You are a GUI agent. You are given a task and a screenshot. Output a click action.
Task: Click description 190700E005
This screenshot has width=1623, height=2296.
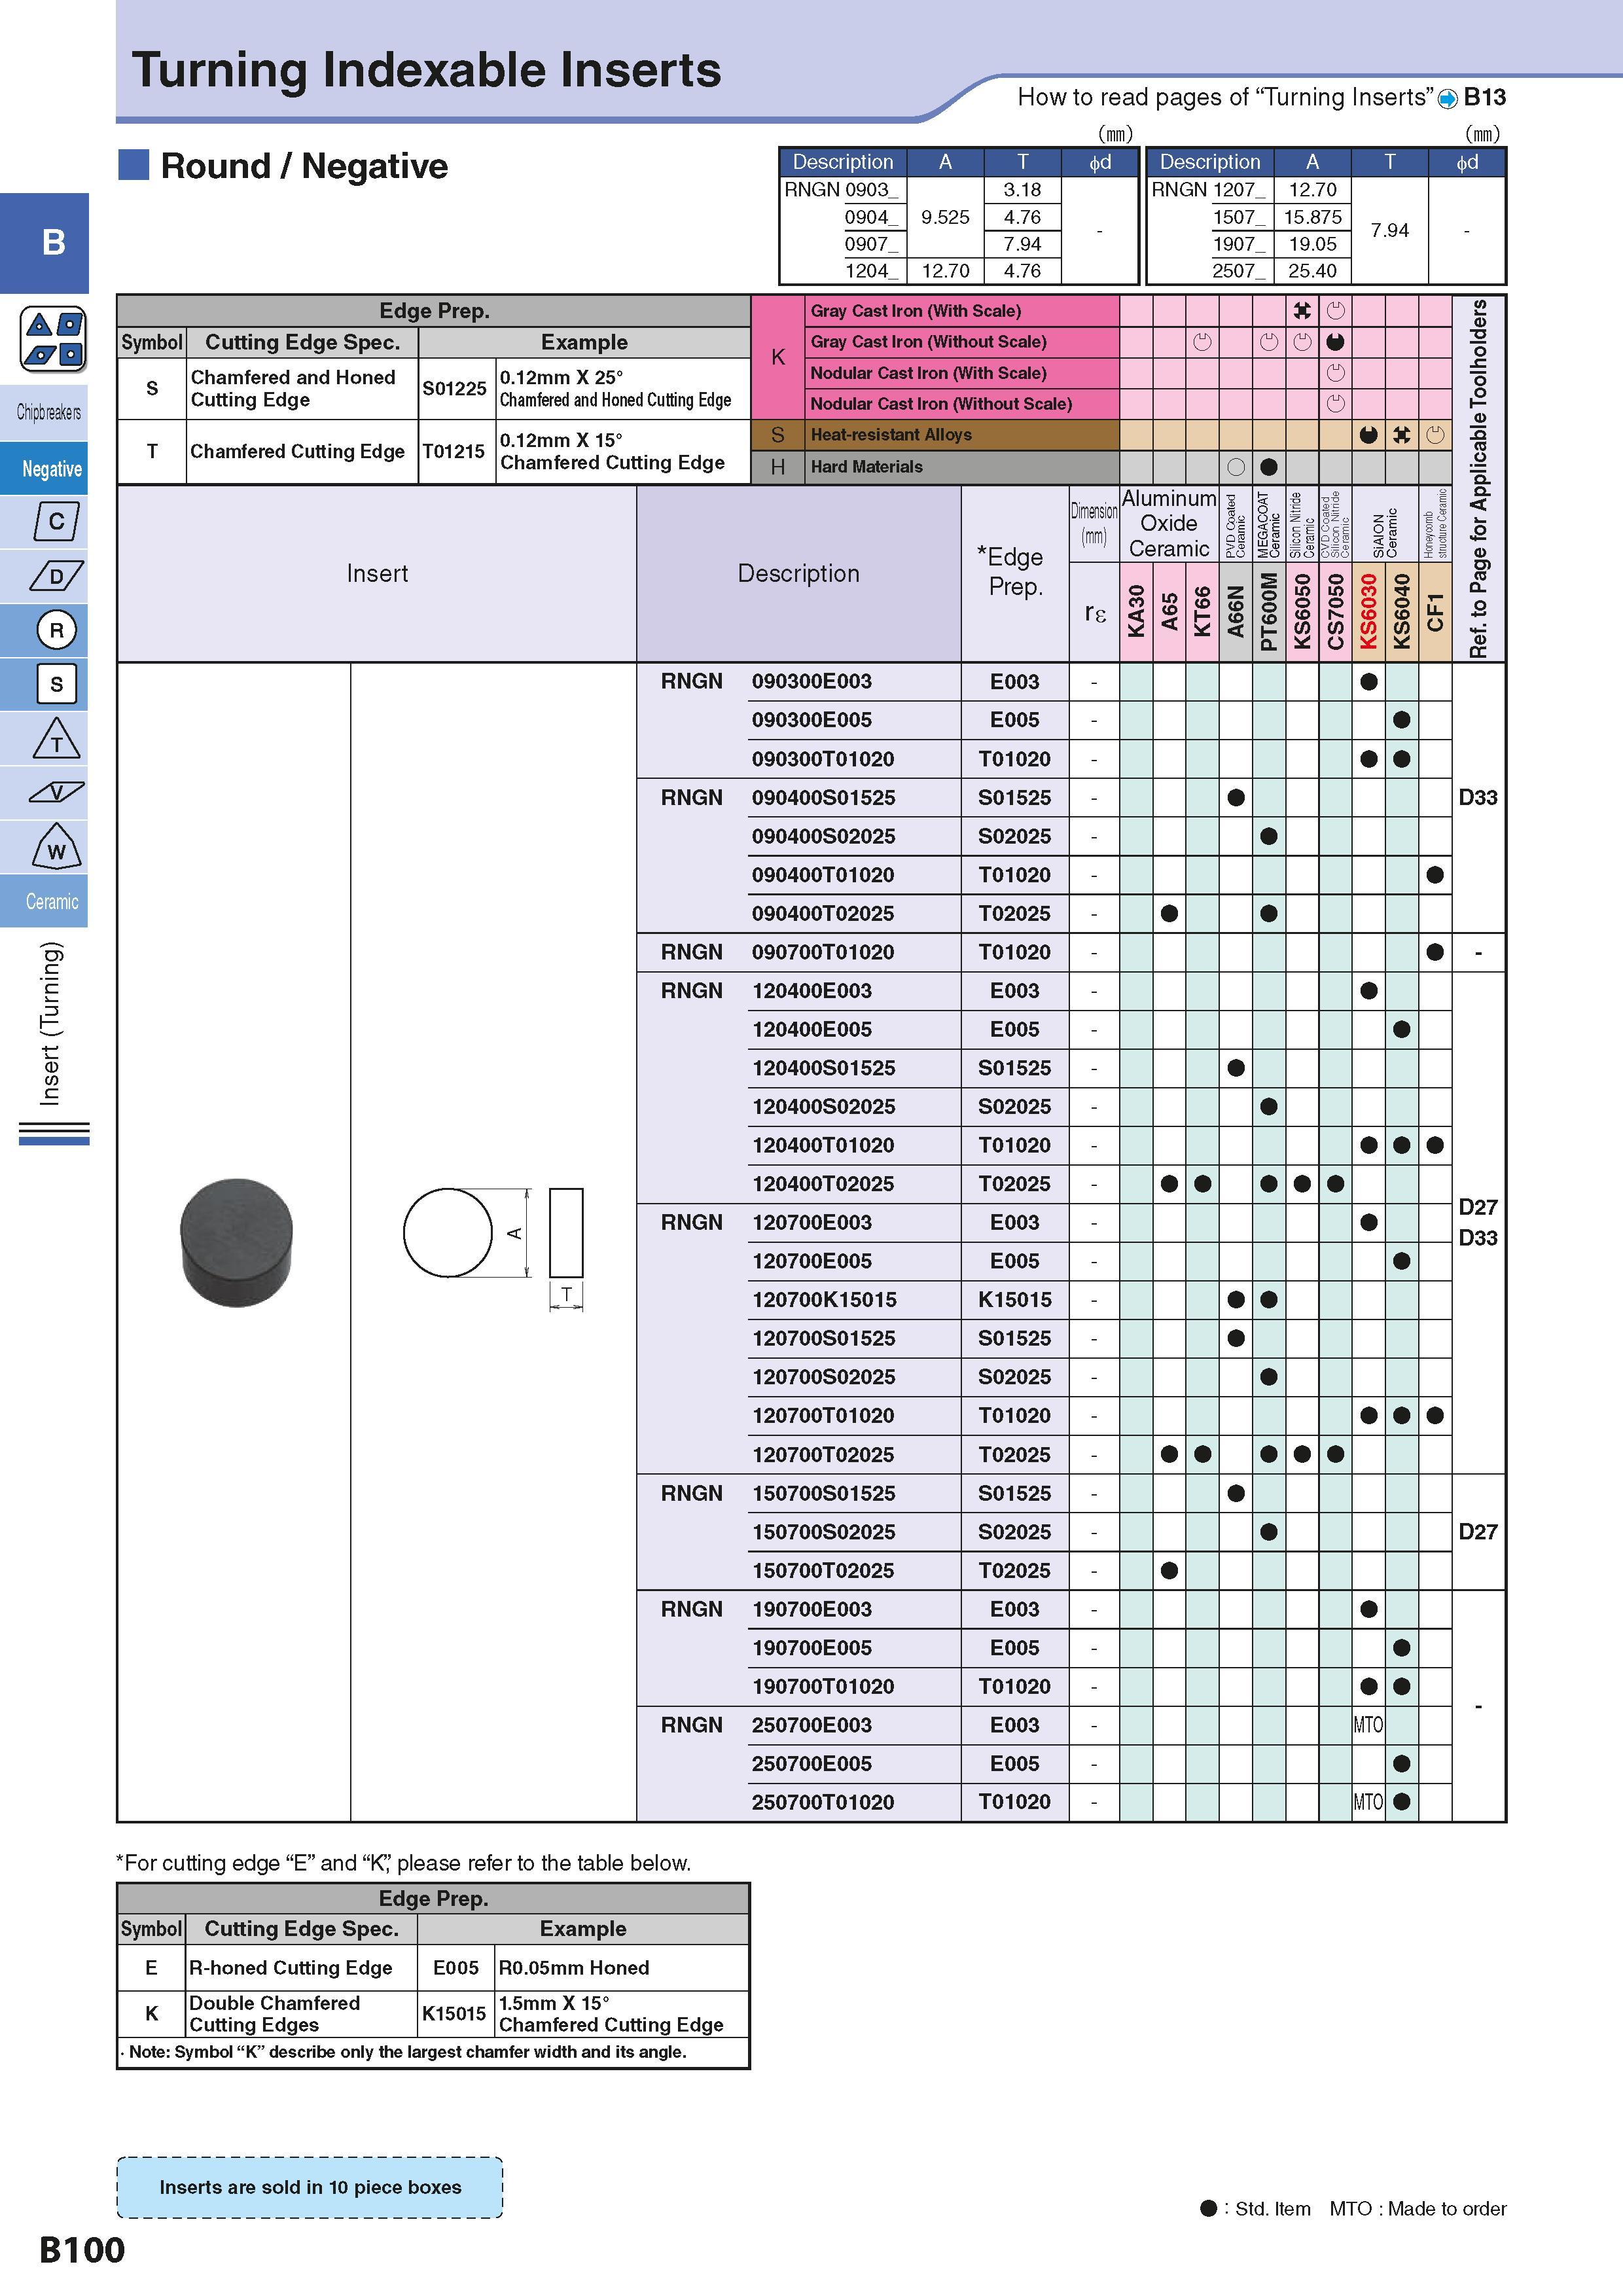[812, 1647]
